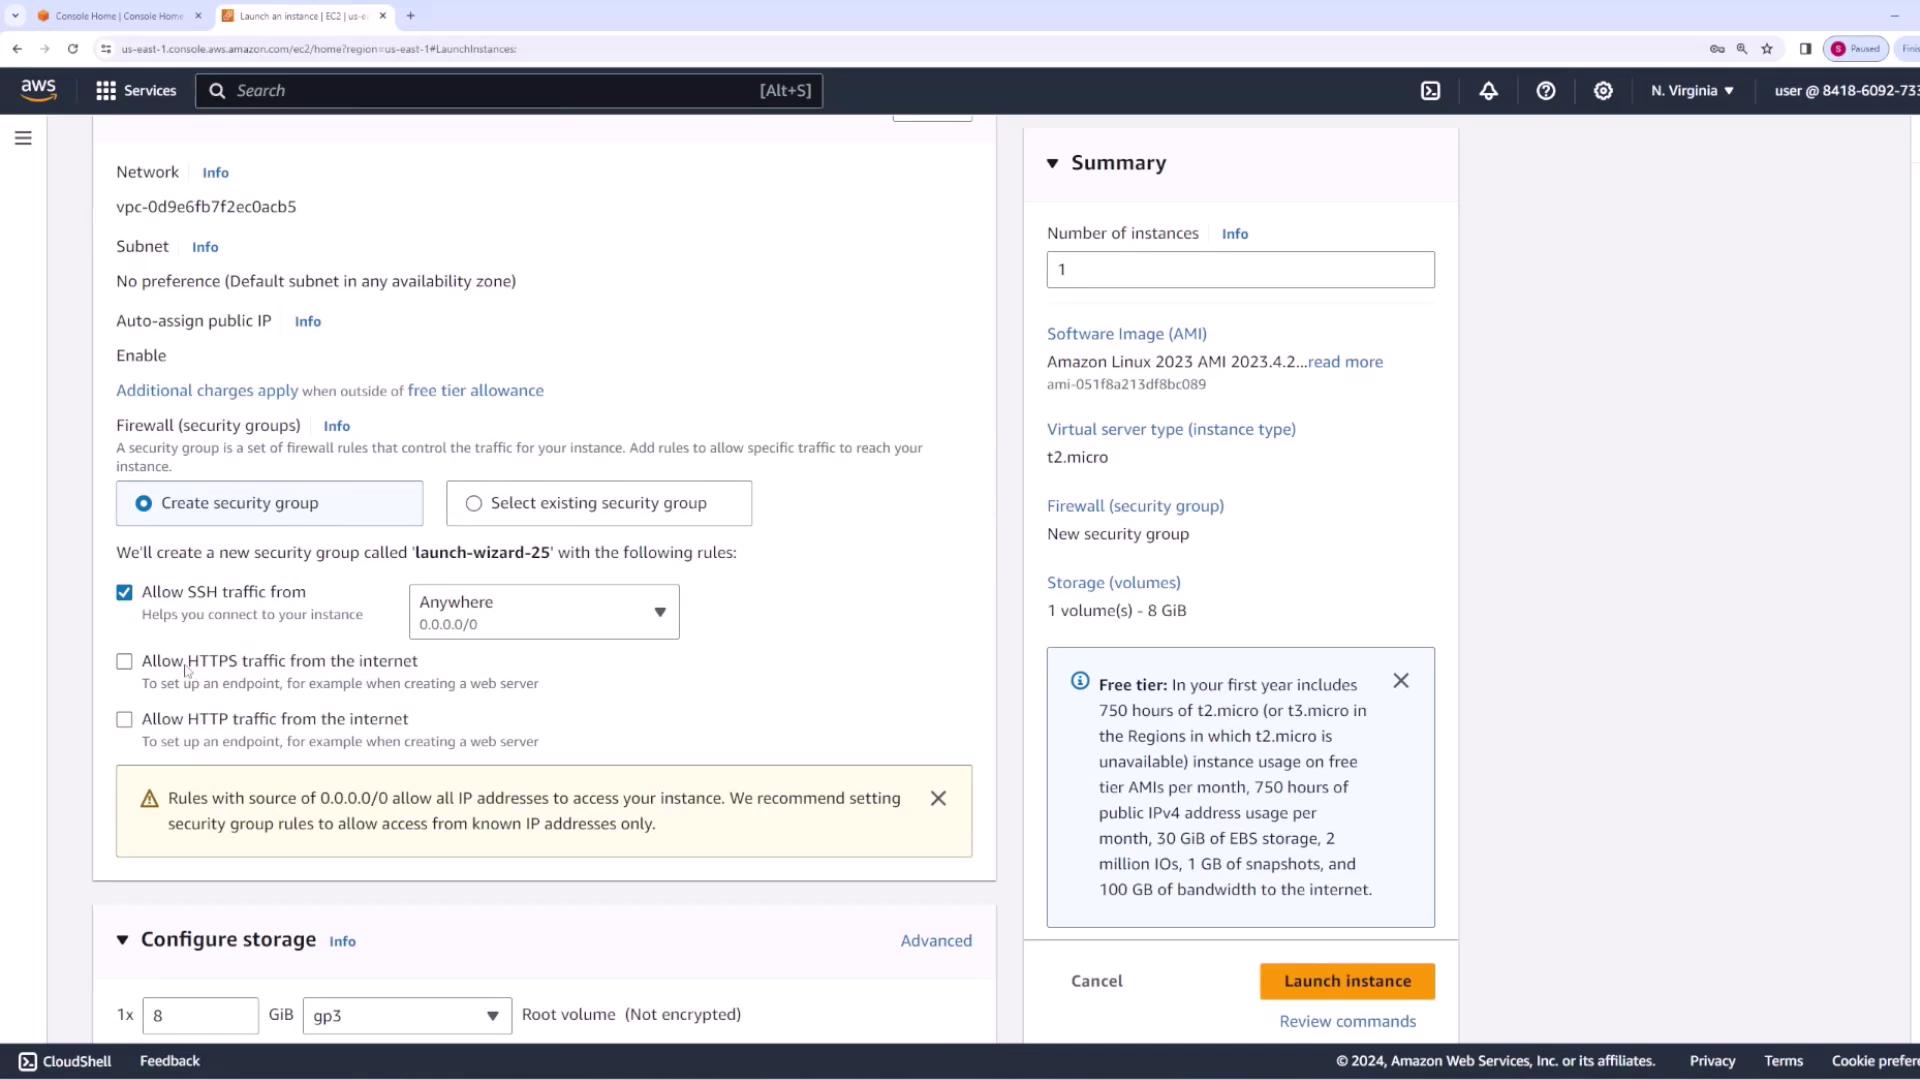Open the SSH source Anywhere dropdown

543,612
